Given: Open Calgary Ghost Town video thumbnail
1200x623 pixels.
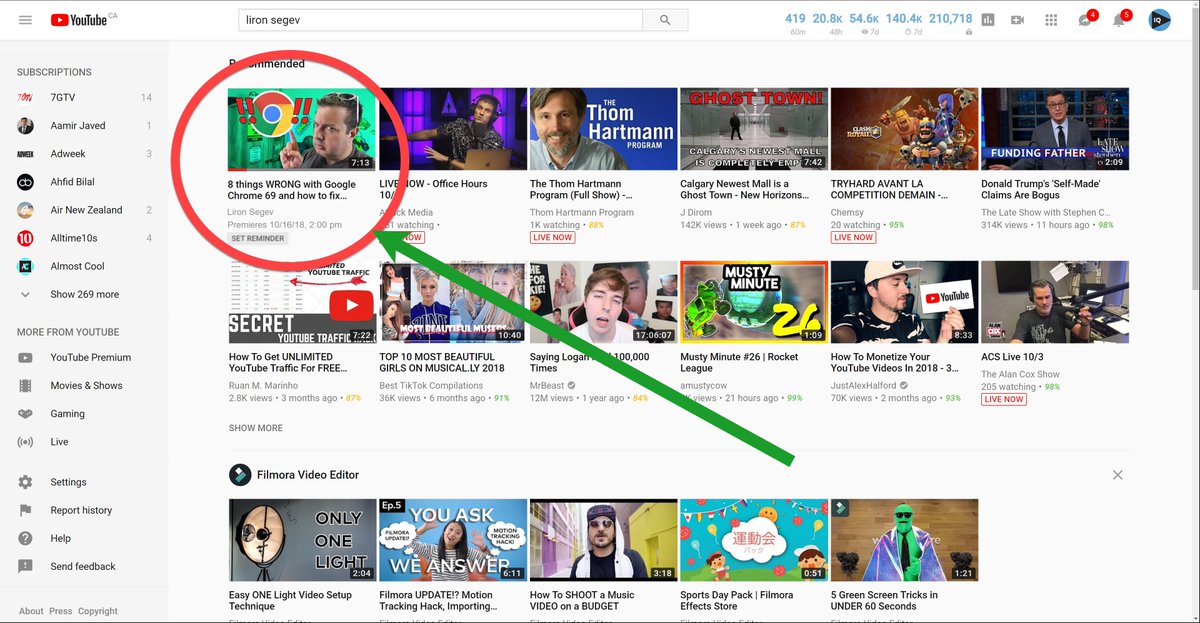Looking at the screenshot, I should pos(754,129).
